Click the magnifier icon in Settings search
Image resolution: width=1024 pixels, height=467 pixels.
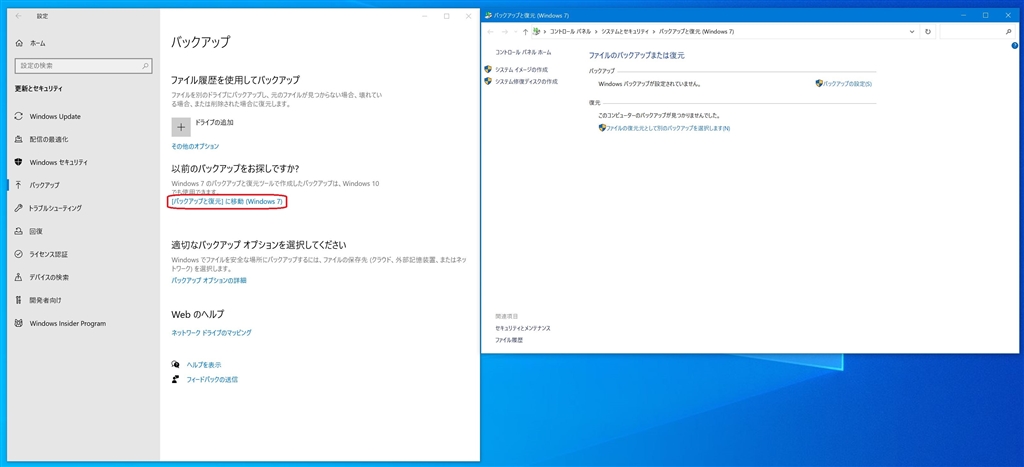point(145,66)
